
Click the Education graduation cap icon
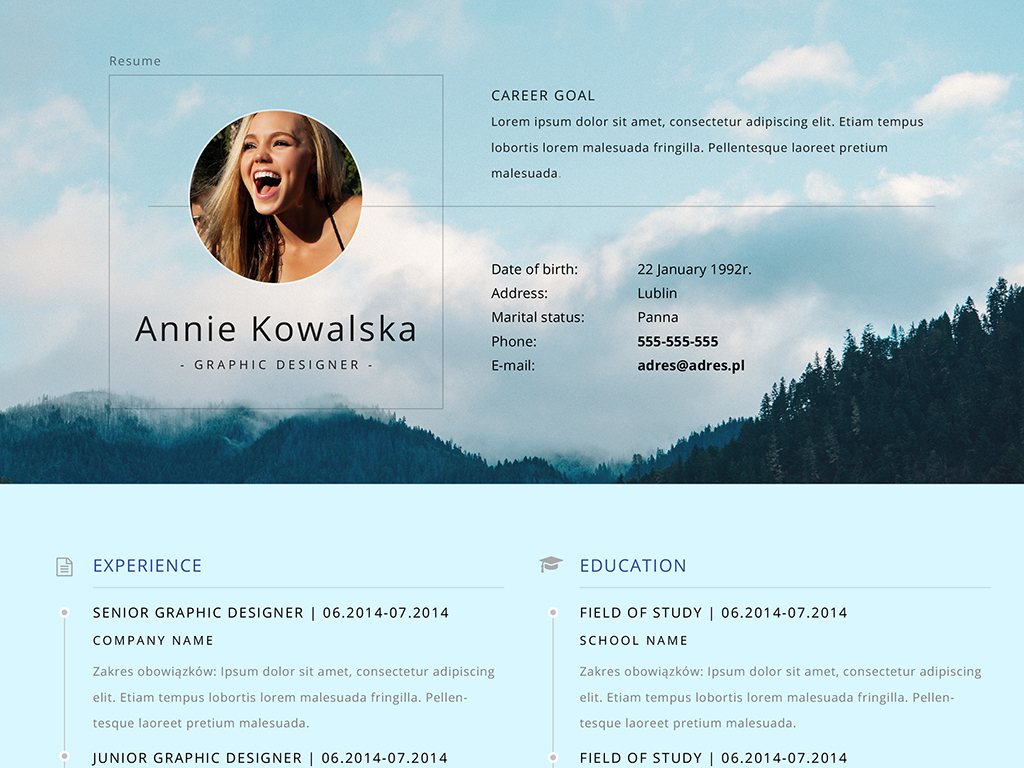click(551, 564)
